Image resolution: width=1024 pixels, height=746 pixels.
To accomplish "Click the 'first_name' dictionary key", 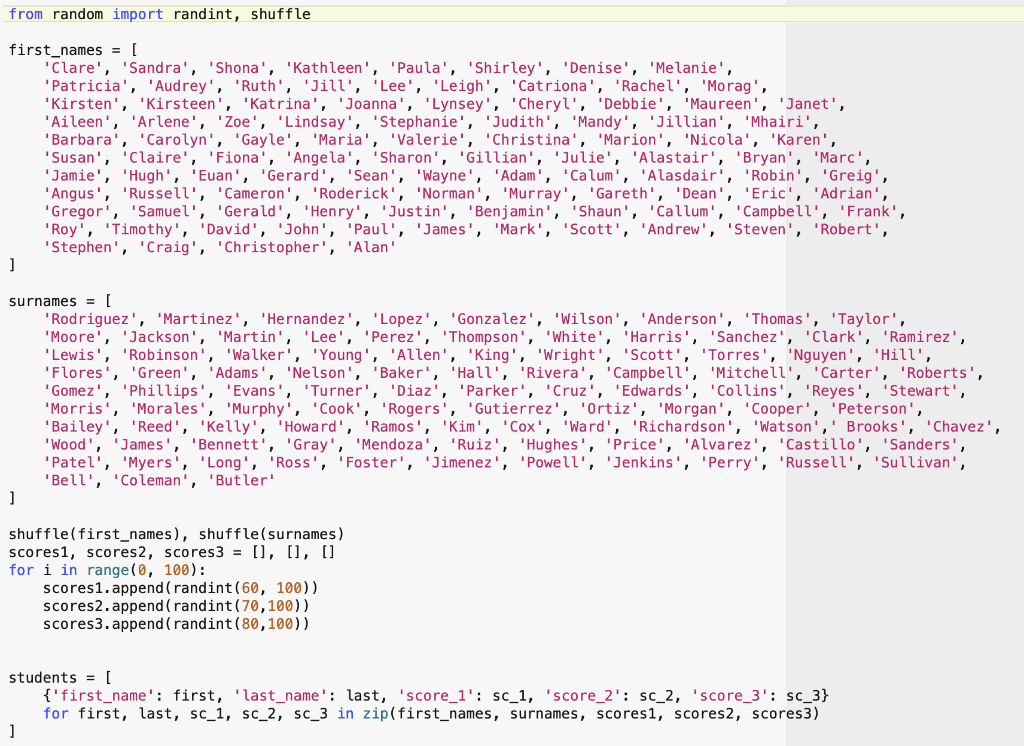I will pyautogui.click(x=103, y=696).
